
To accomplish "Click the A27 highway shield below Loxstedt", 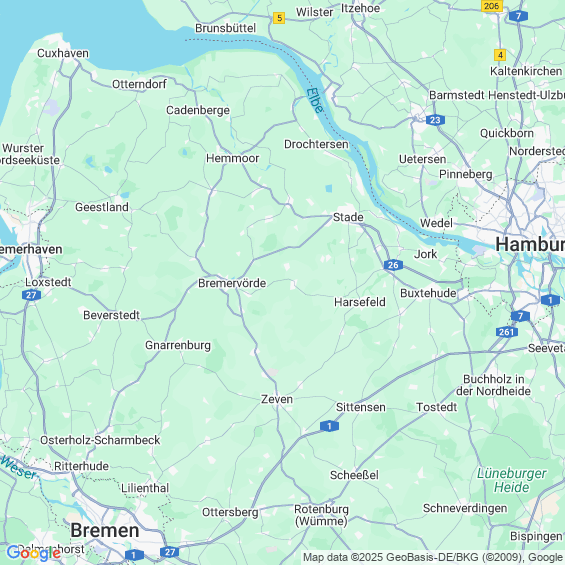I will tap(31, 295).
